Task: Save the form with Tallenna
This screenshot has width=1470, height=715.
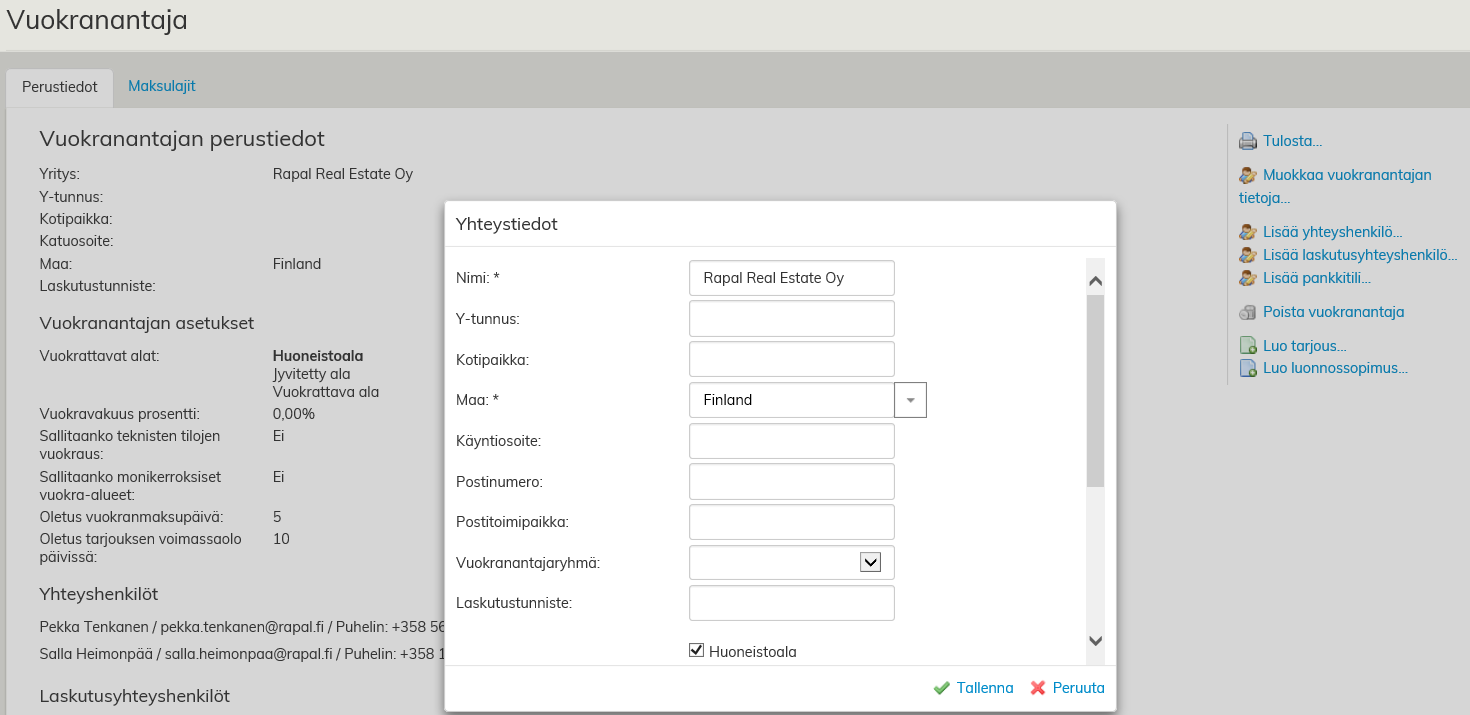Action: point(973,688)
